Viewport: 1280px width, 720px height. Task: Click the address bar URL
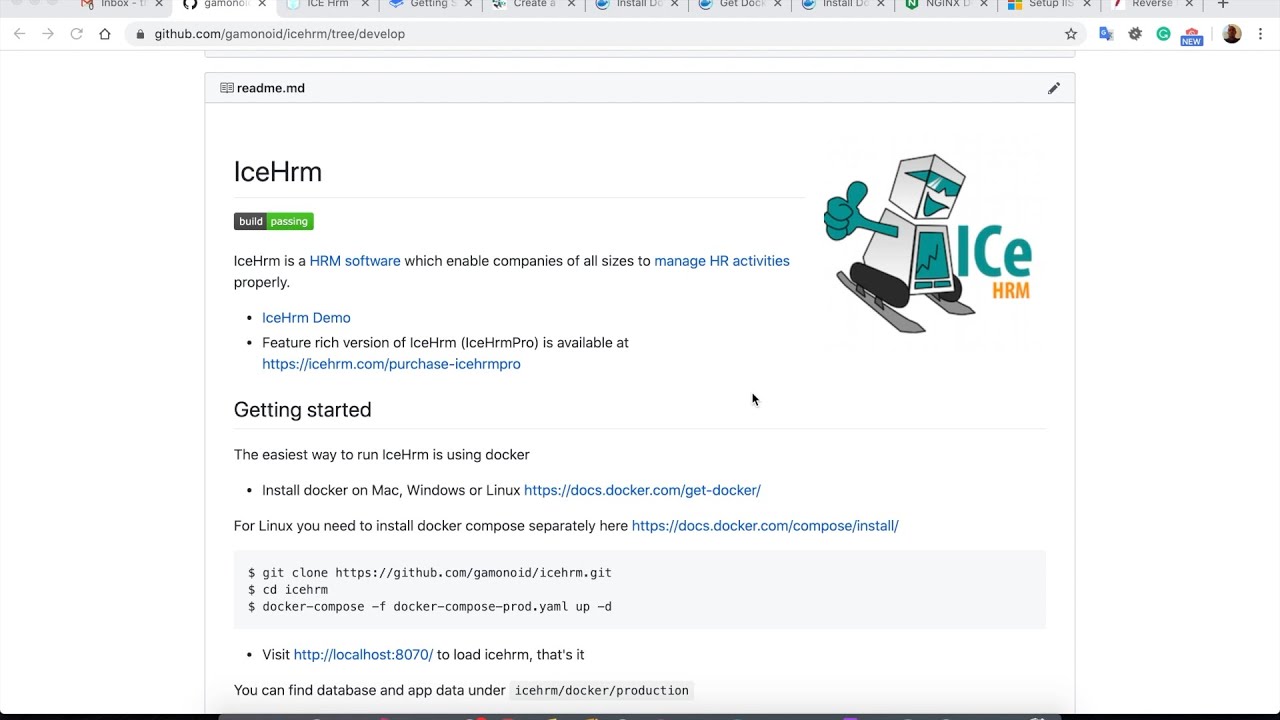[x=280, y=34]
